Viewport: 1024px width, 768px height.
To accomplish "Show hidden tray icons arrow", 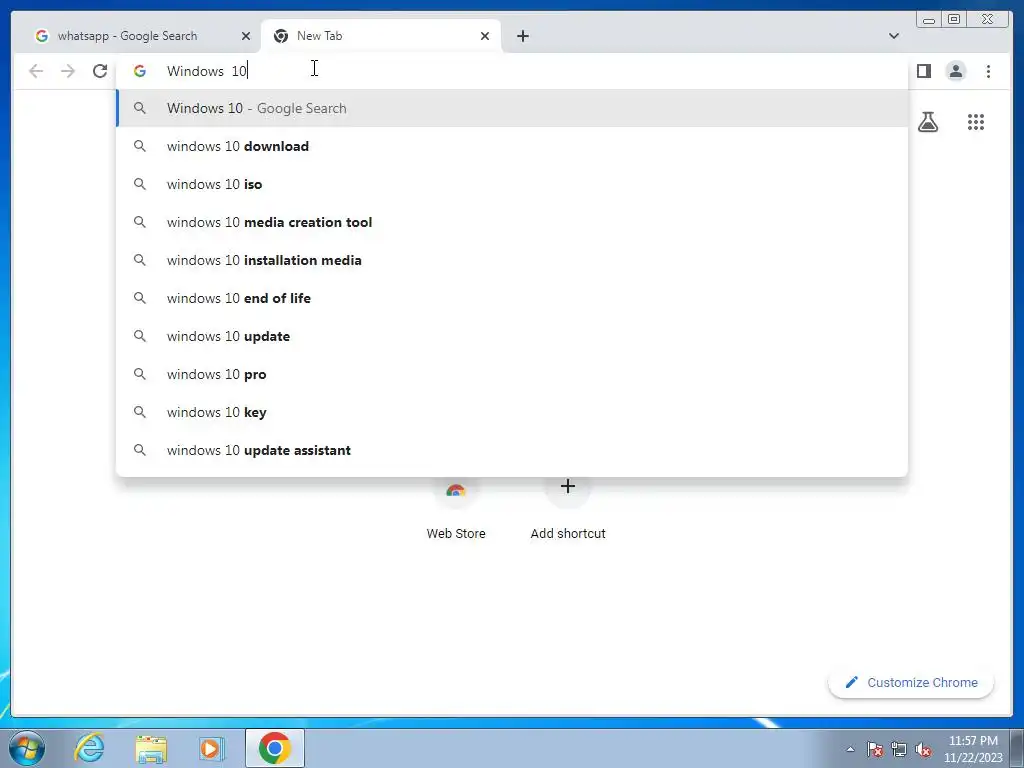I will [x=850, y=749].
